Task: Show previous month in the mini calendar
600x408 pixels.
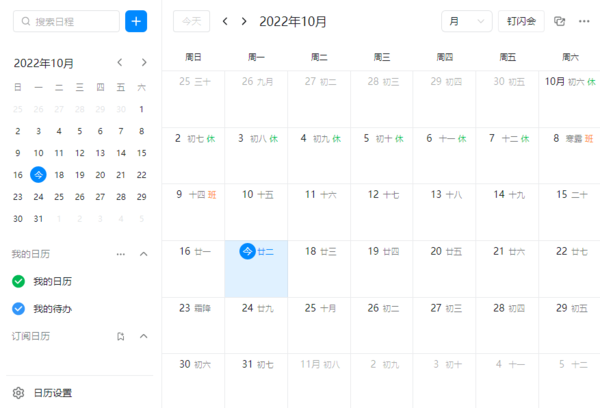Action: (x=120, y=63)
